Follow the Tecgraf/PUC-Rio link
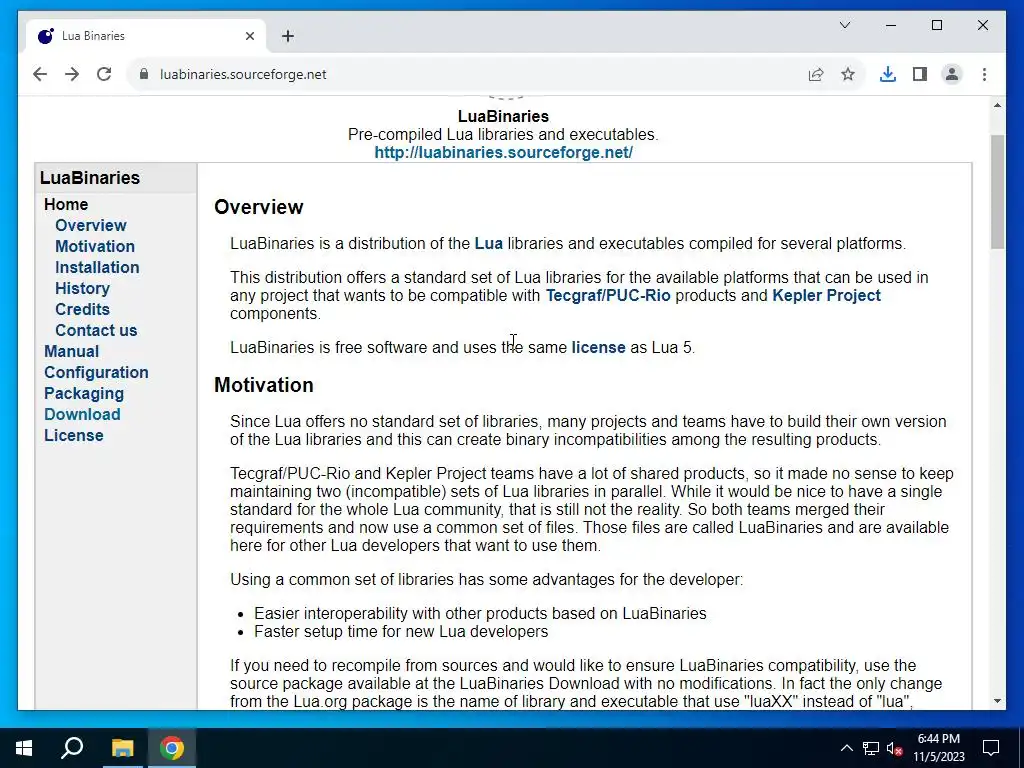 pyautogui.click(x=608, y=295)
